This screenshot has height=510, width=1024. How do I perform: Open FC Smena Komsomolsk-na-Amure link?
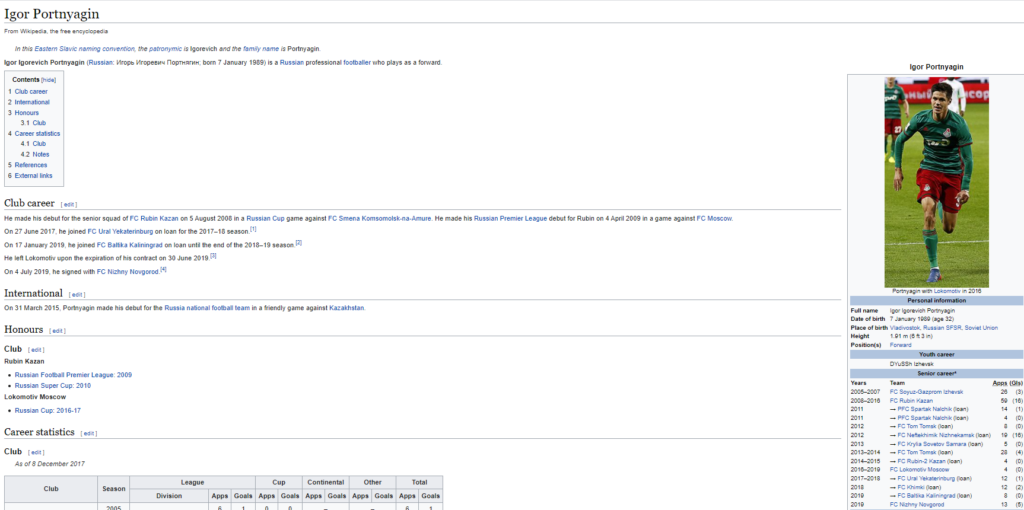click(379, 219)
